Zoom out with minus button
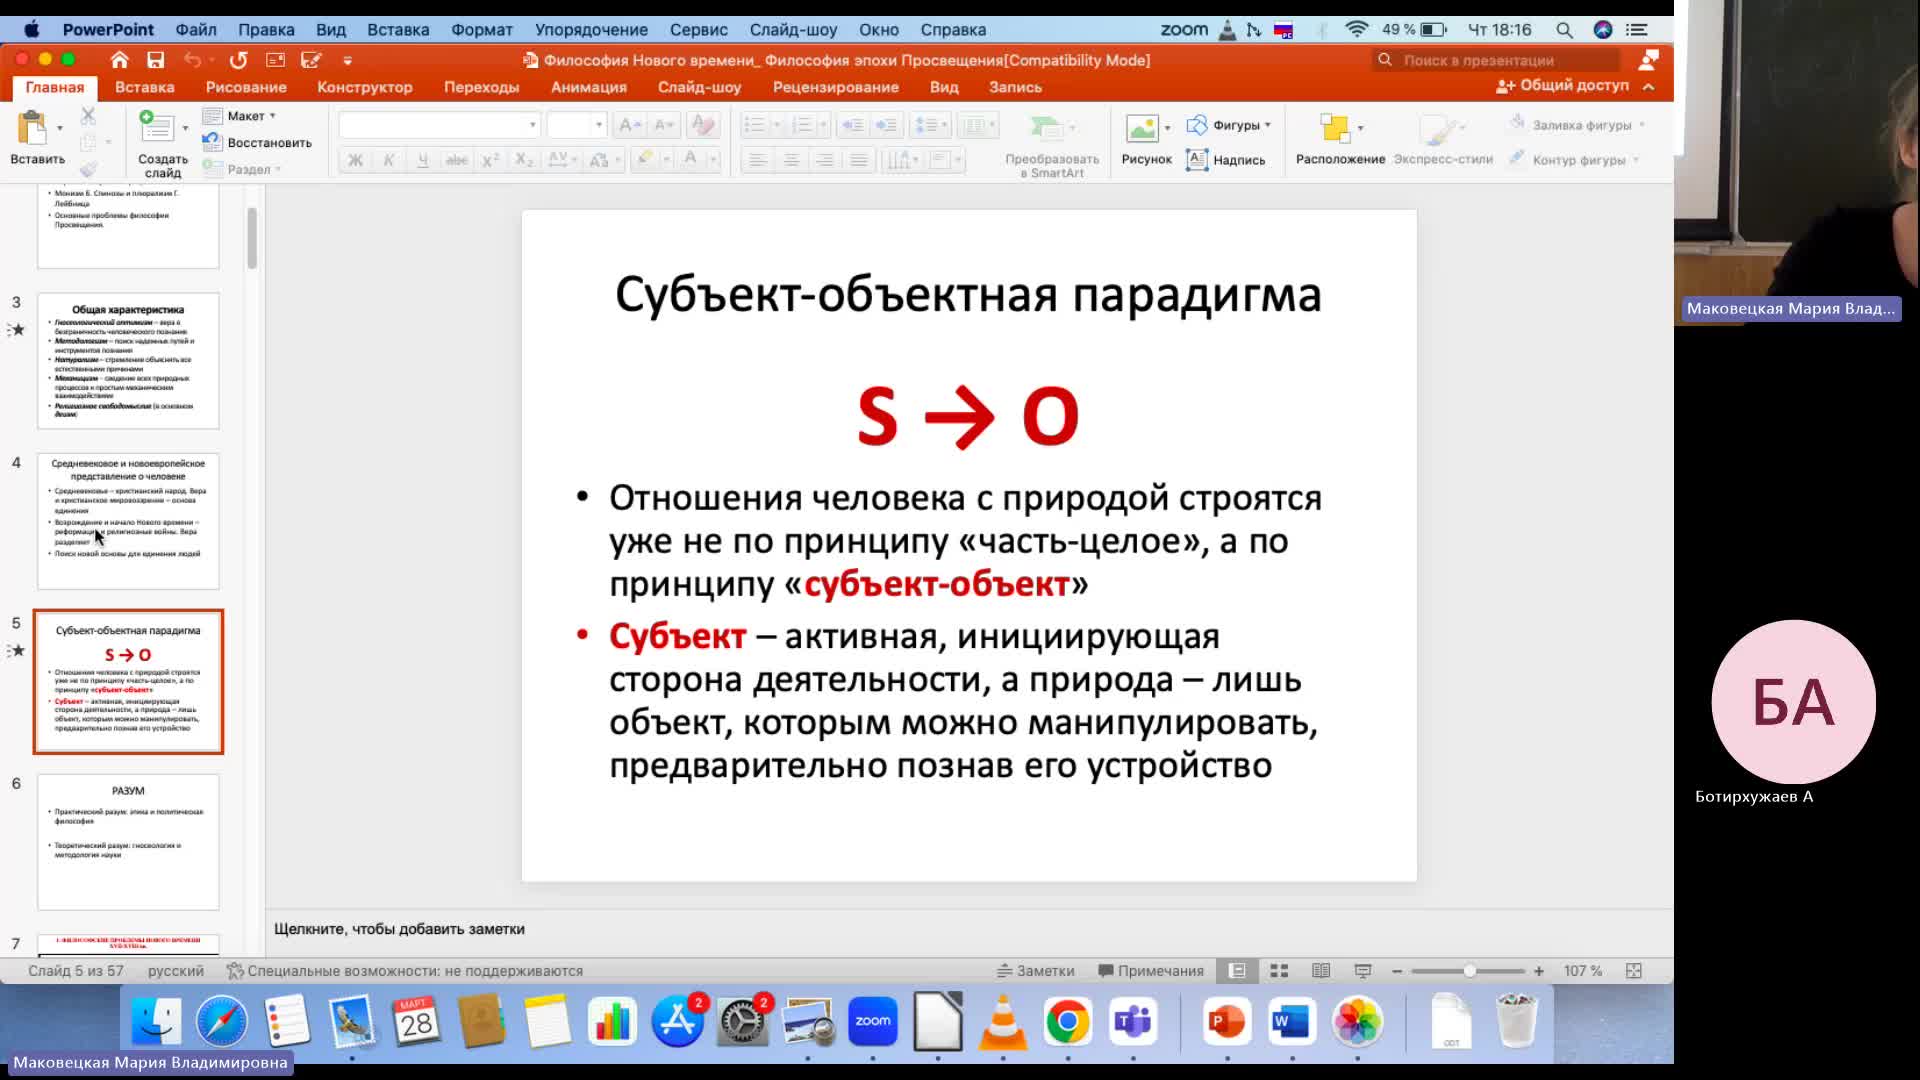1920x1080 pixels. coord(1397,971)
